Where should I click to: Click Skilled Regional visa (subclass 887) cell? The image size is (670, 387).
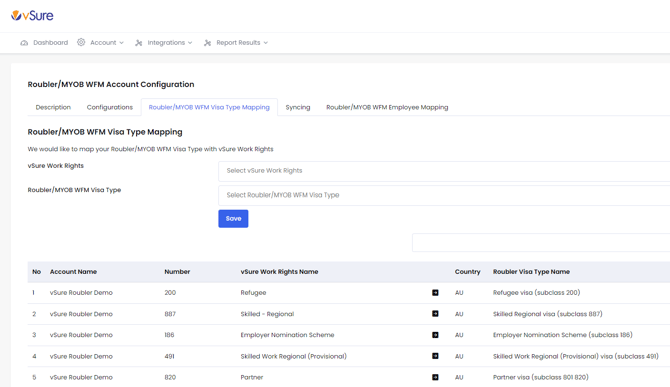[547, 314]
